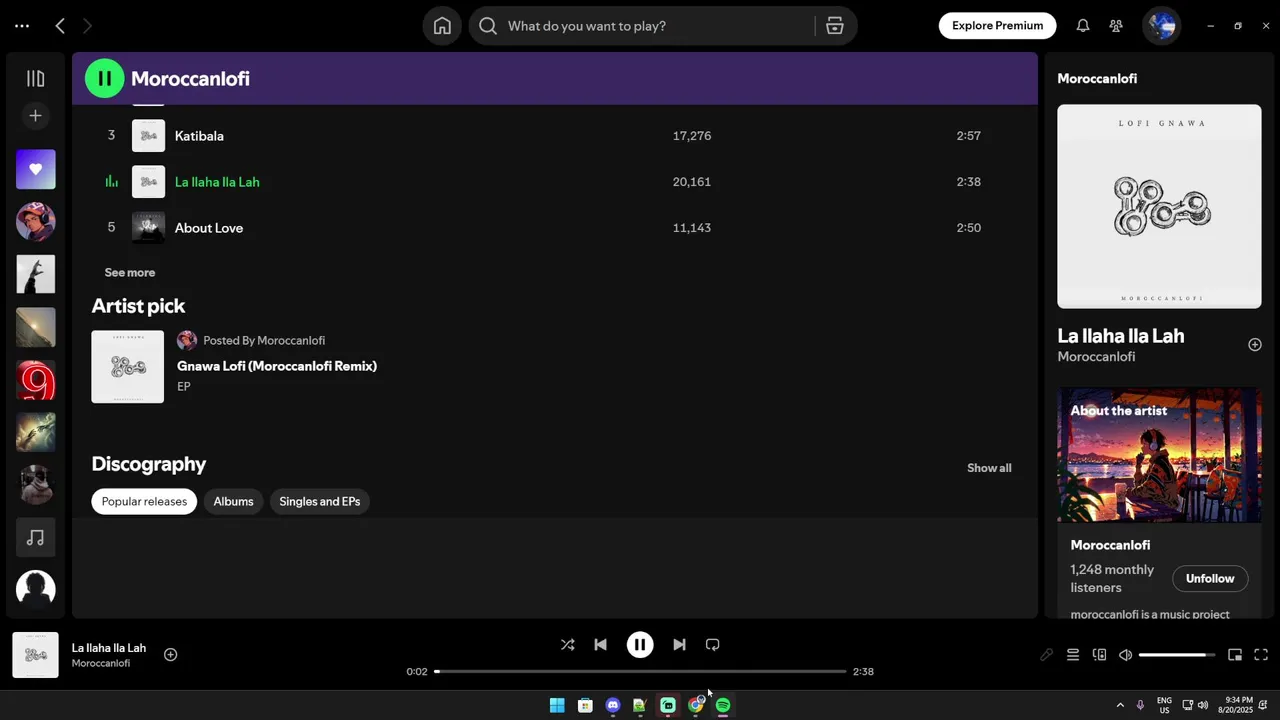Open notifications bell
The image size is (1280, 720).
pos(1082,26)
